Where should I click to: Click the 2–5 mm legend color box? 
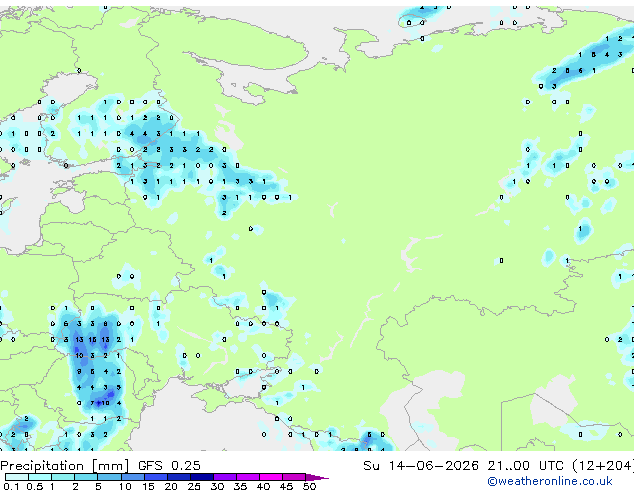86,477
